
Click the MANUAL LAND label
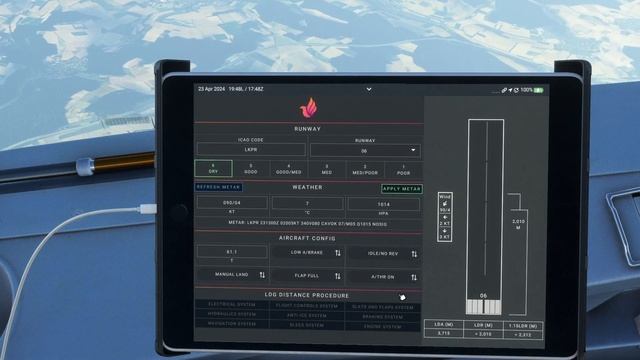(231, 275)
